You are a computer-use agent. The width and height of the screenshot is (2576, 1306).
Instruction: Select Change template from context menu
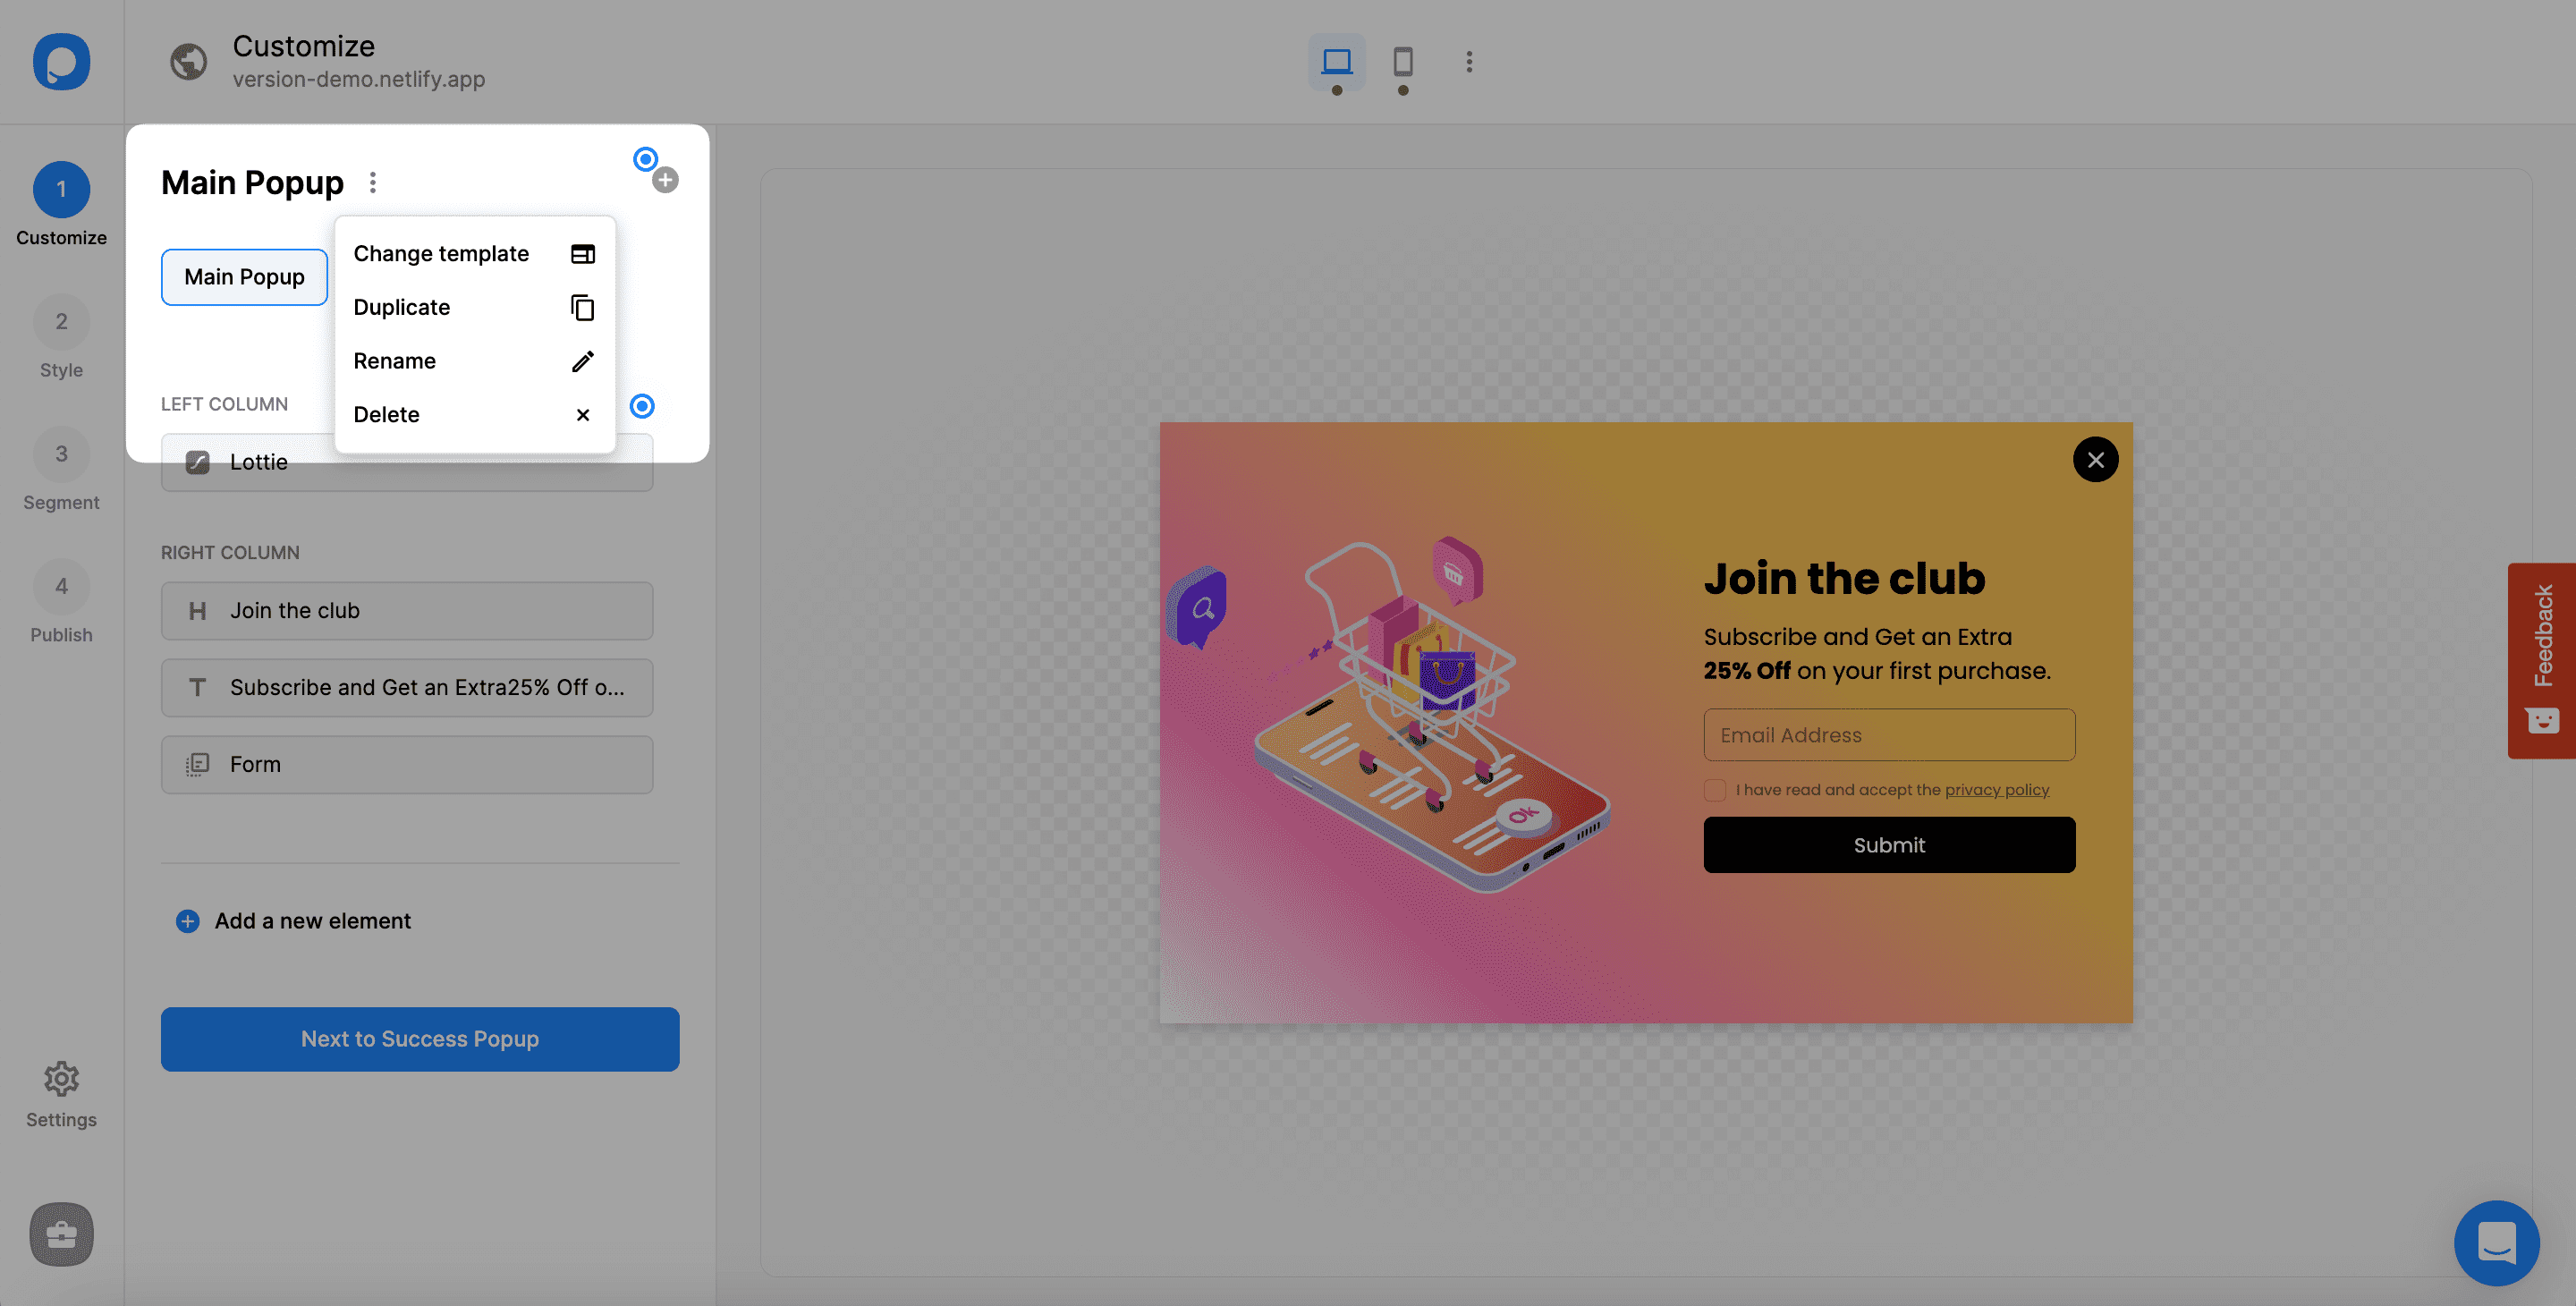441,253
